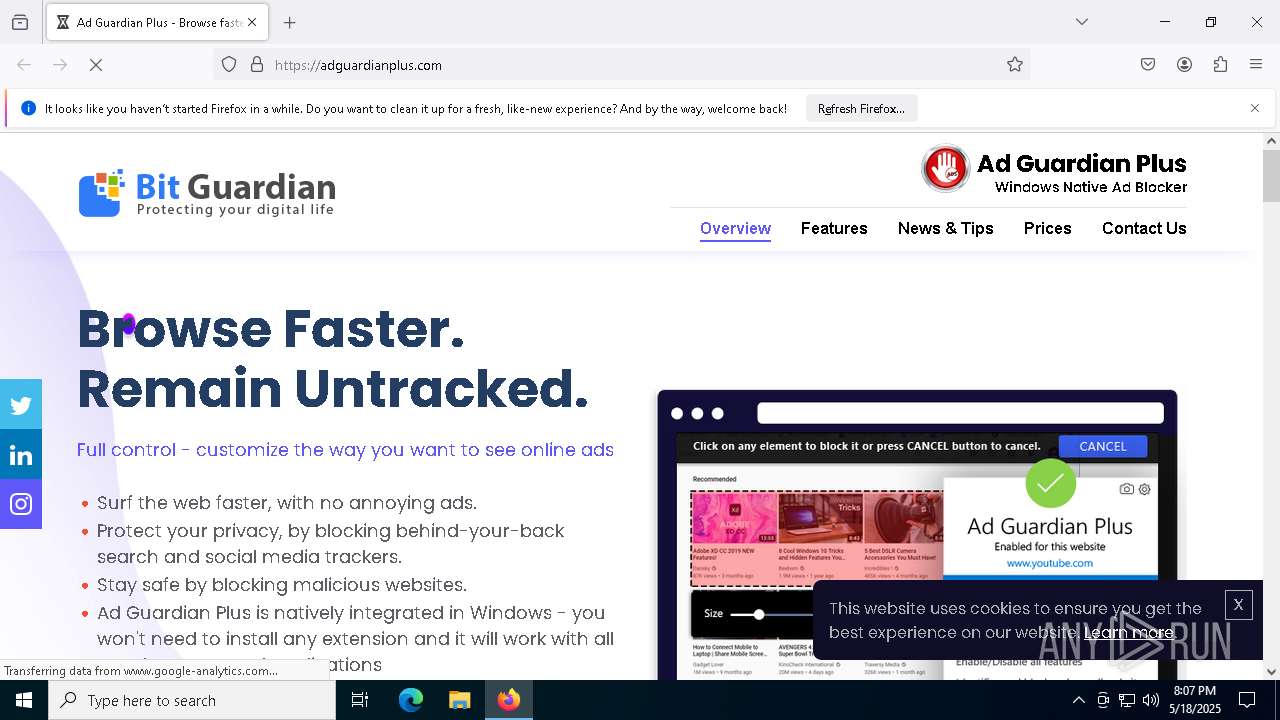
Task: Close the Ad Guardian Plus tab
Action: click(252, 22)
